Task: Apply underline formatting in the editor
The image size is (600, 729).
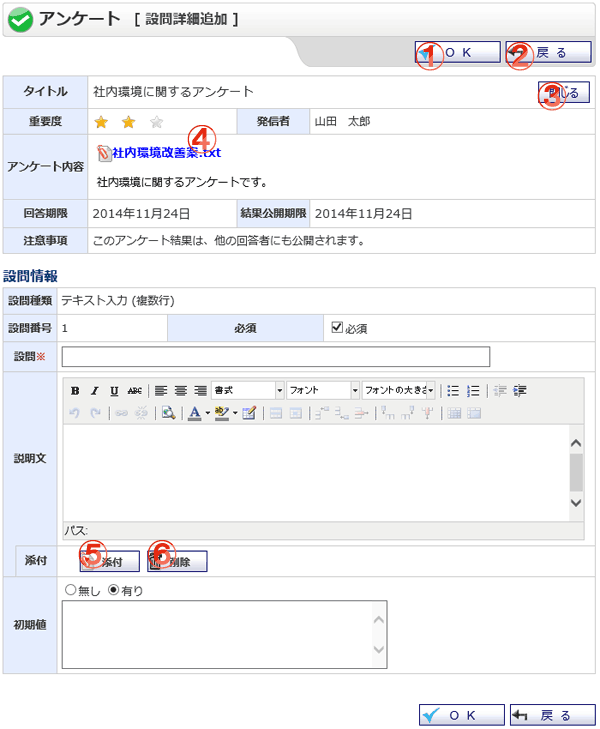Action: [x=114, y=391]
